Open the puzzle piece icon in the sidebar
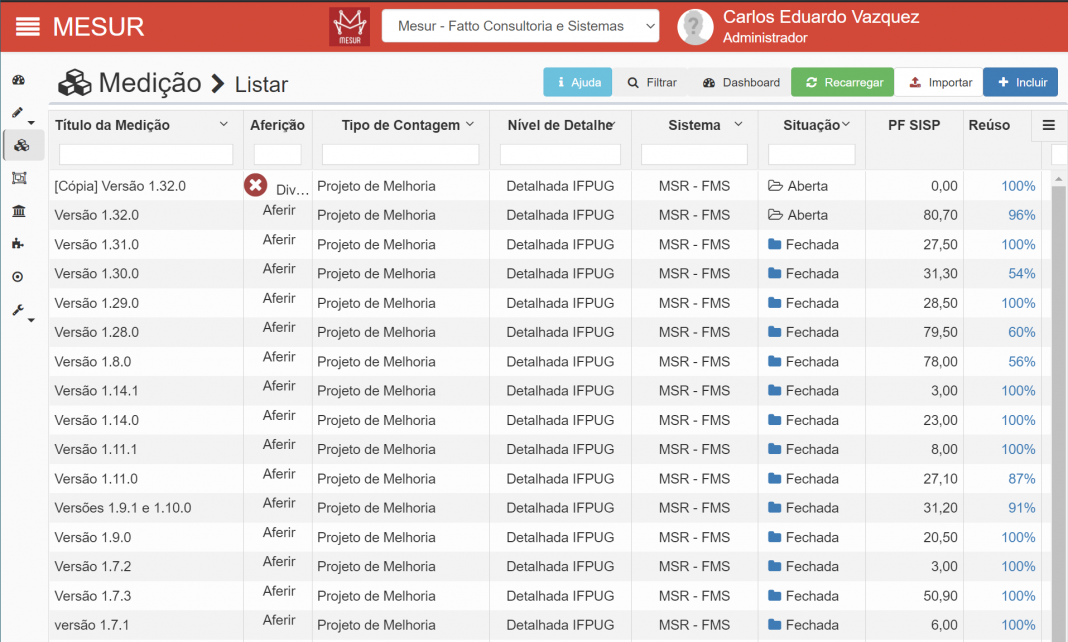This screenshot has width=1068, height=642. (x=18, y=244)
